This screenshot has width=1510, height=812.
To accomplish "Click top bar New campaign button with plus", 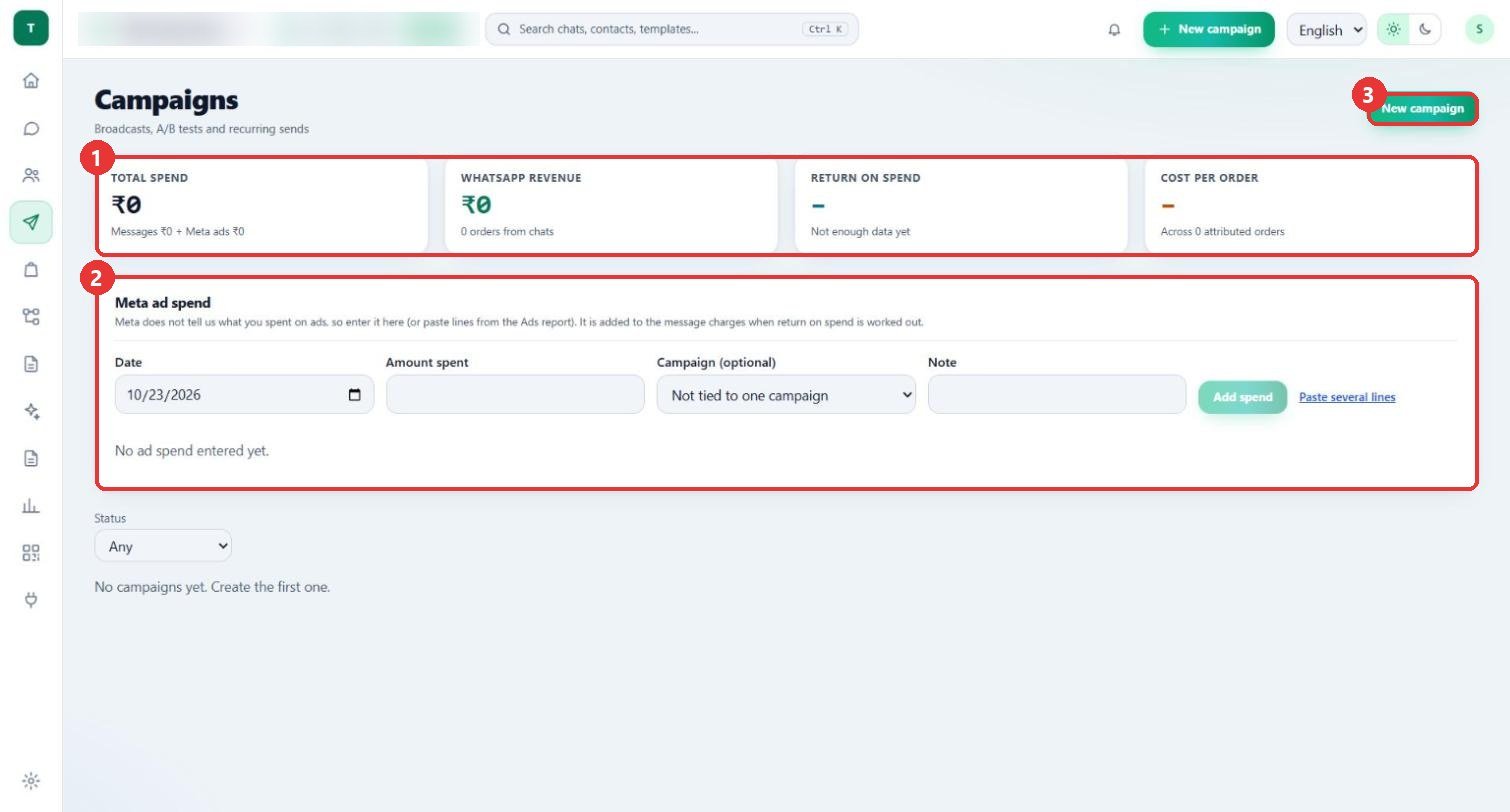I will (x=1209, y=29).
